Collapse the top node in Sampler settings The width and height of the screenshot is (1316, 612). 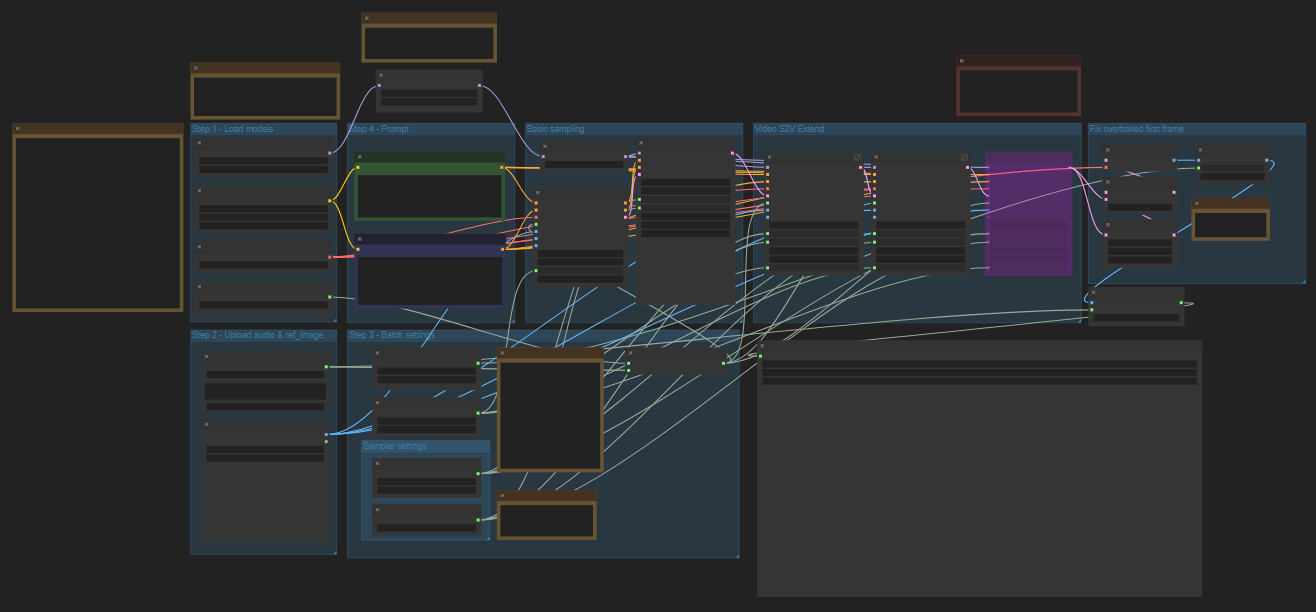tap(378, 463)
